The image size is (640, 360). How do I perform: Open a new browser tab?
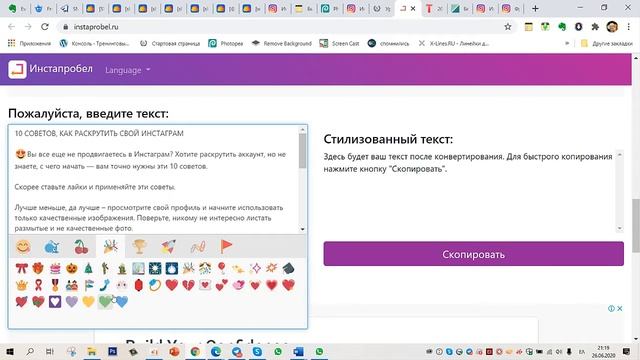[x=535, y=8]
